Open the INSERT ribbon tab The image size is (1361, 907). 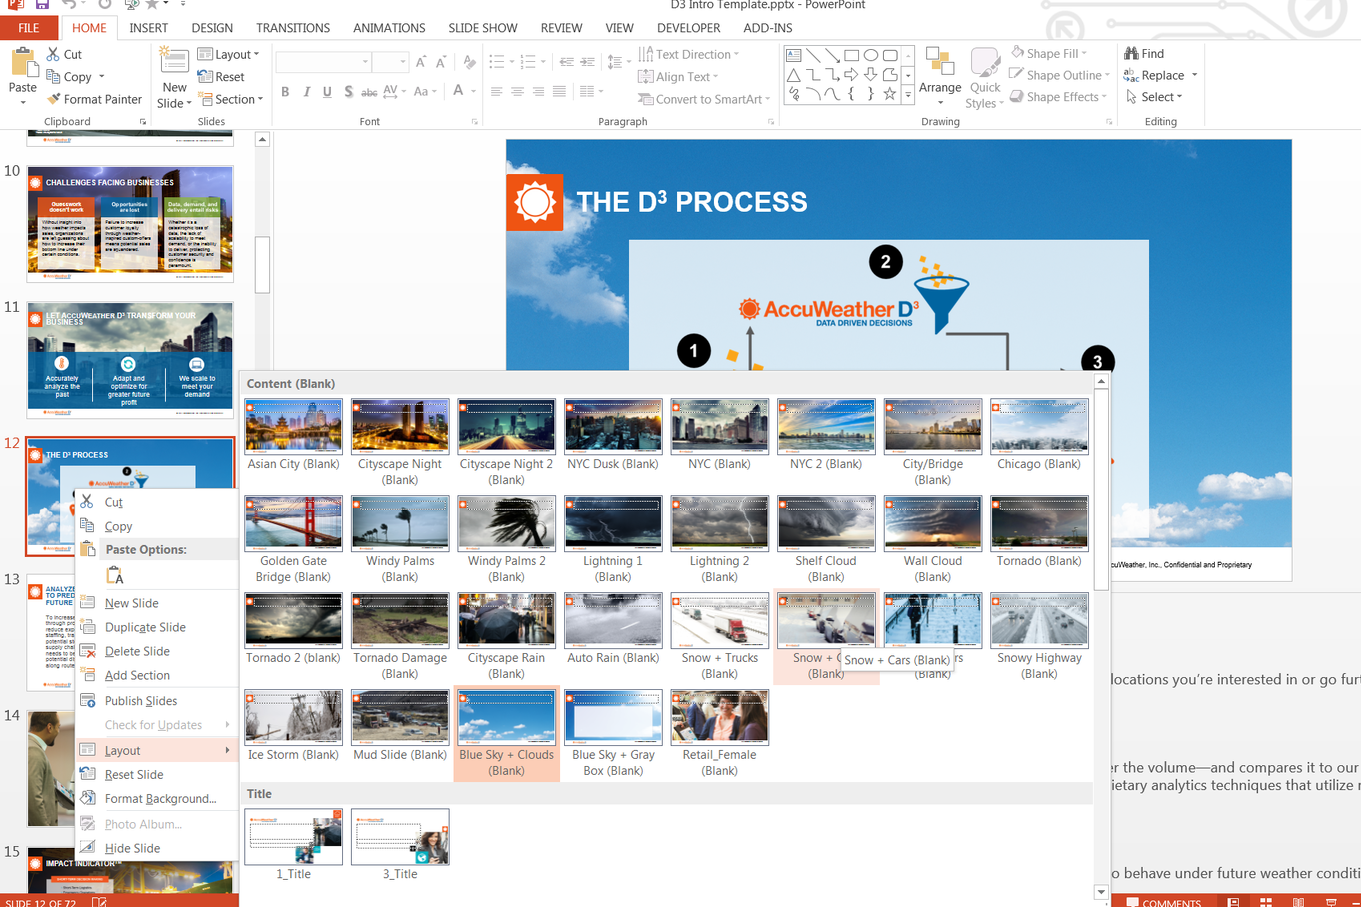148,28
